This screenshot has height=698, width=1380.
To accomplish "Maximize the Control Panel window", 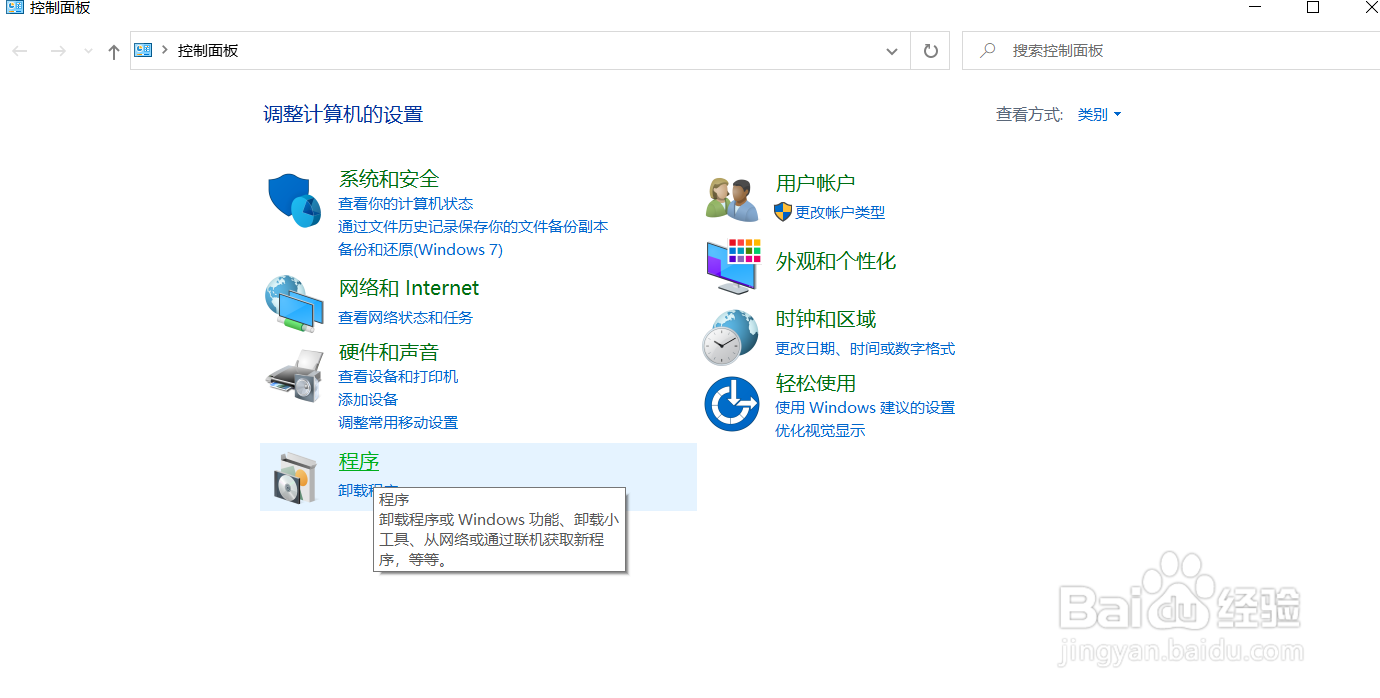I will pos(1313,7).
